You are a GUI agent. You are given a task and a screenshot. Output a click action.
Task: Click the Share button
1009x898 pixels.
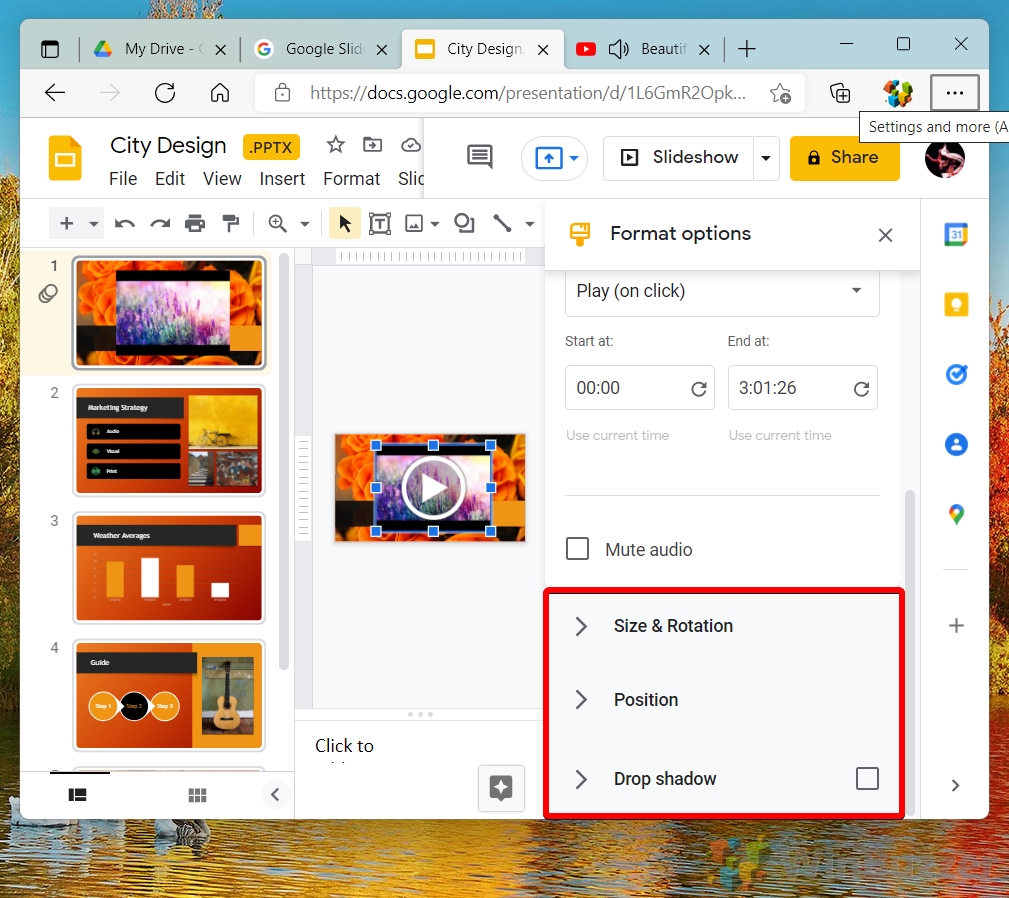click(844, 157)
